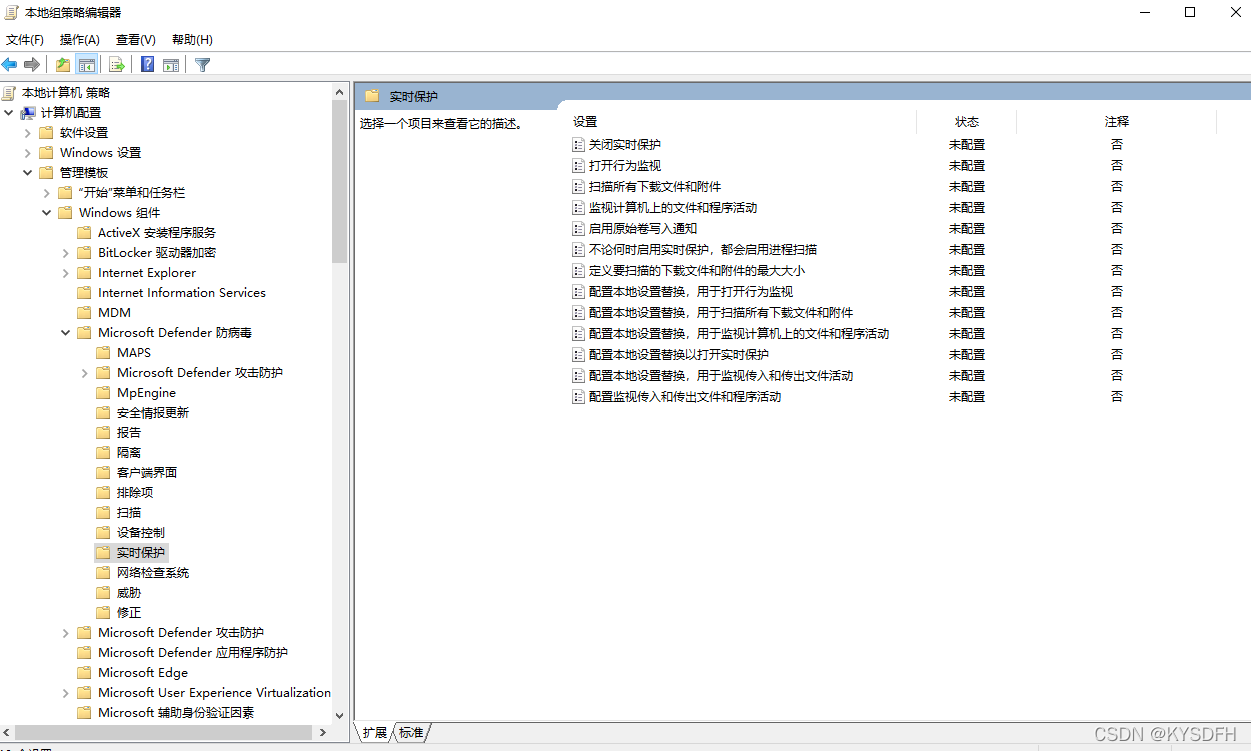The width and height of the screenshot is (1251, 751).
Task: Select 定义要扫描的下载文件和附件的最大大小 policy
Action: [x=697, y=271]
